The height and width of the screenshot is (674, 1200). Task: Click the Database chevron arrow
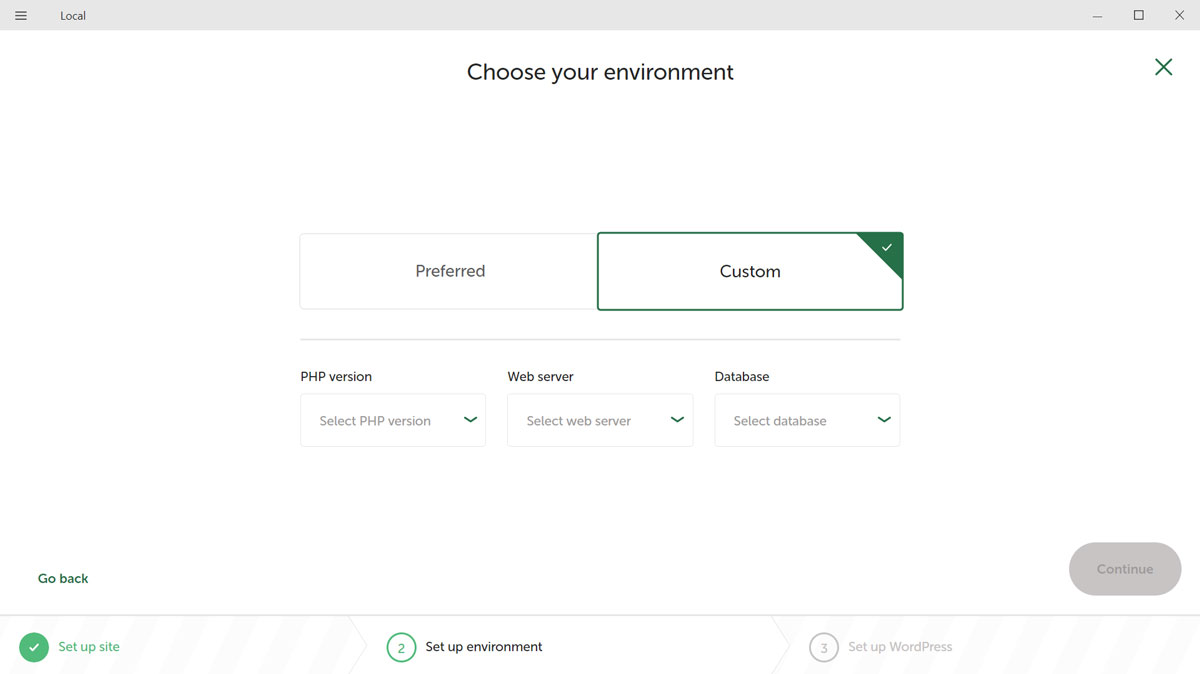point(884,420)
